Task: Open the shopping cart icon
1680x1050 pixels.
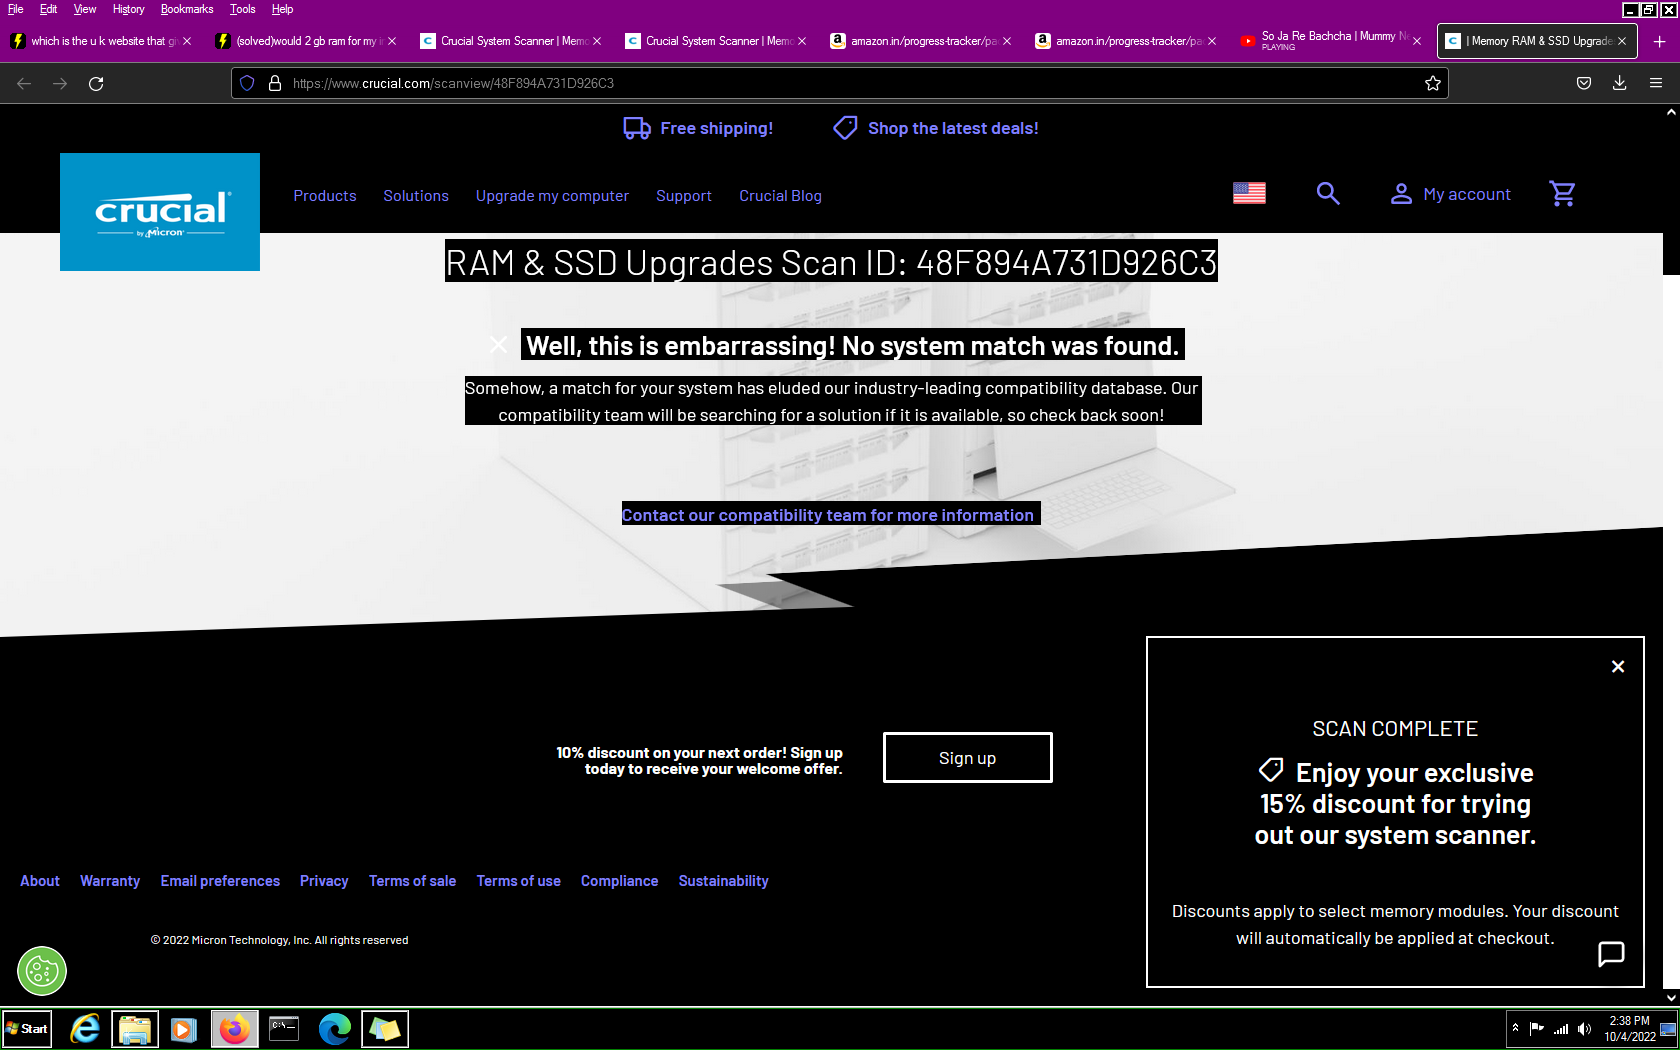Action: point(1562,193)
